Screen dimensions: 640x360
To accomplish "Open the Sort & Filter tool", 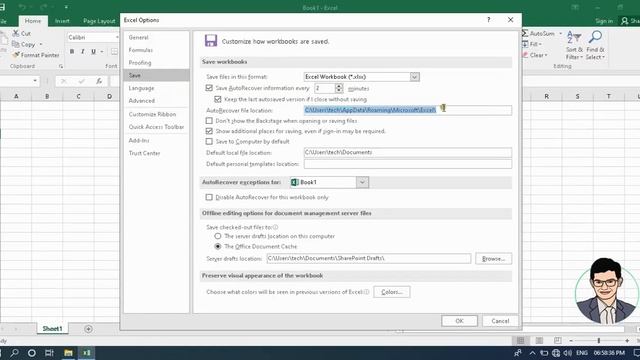I will (x=574, y=45).
